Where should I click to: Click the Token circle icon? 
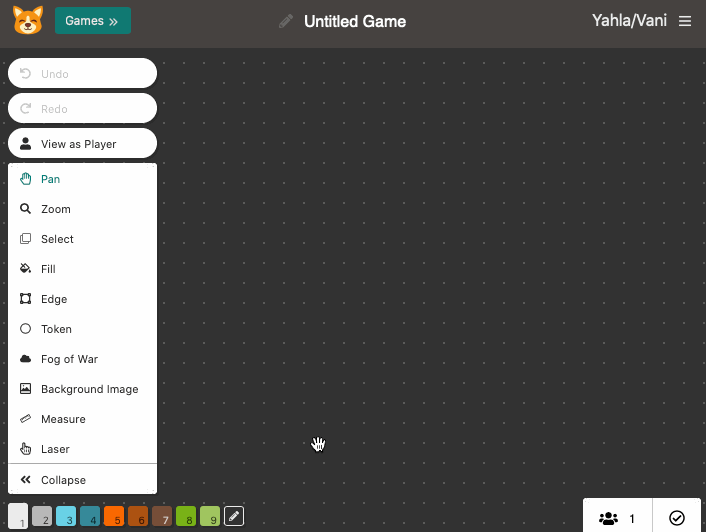26,329
